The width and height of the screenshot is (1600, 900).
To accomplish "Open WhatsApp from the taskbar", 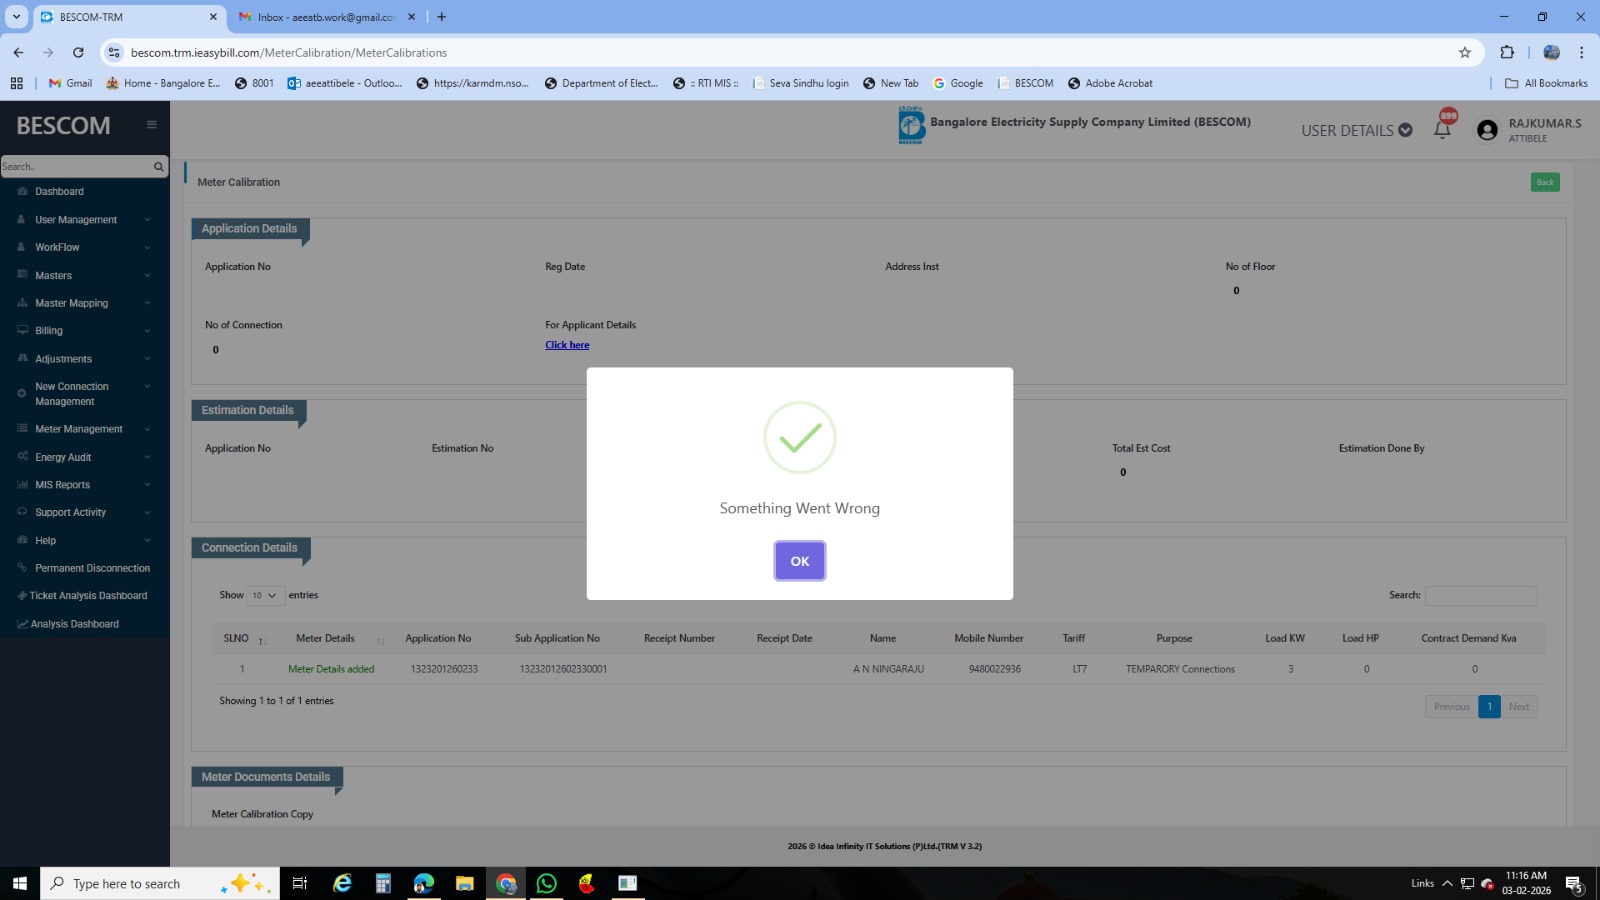I will click(x=546, y=883).
